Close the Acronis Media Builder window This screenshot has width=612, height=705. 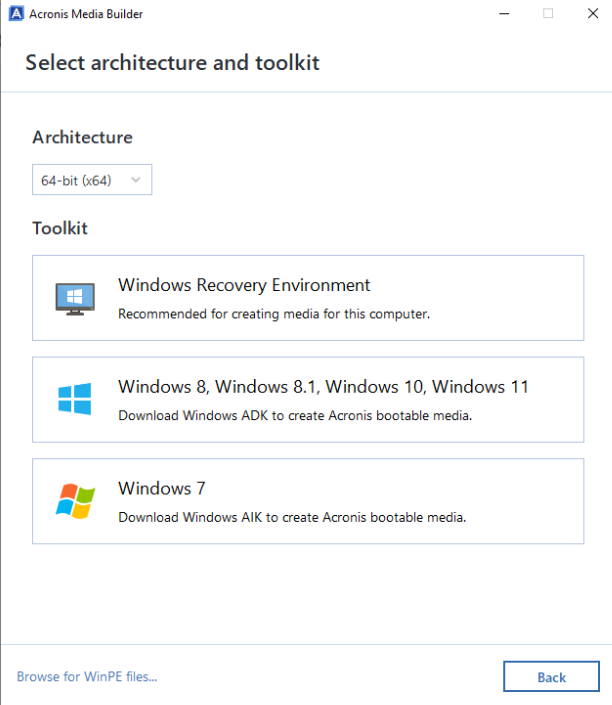593,13
